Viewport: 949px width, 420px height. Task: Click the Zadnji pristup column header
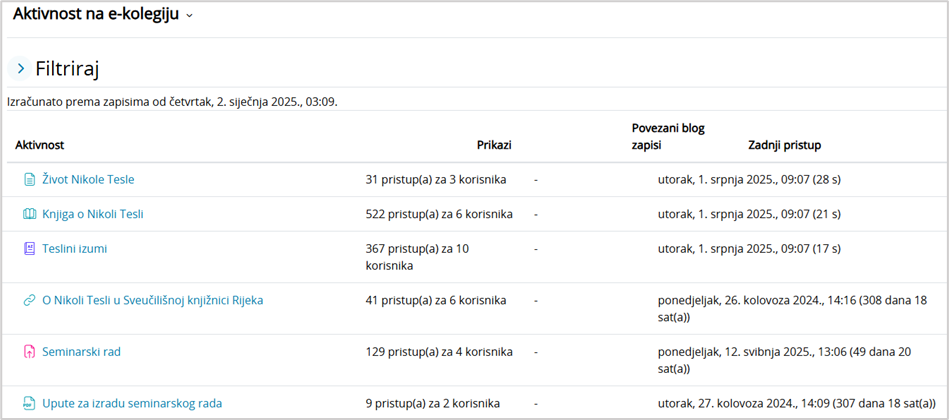(x=784, y=145)
